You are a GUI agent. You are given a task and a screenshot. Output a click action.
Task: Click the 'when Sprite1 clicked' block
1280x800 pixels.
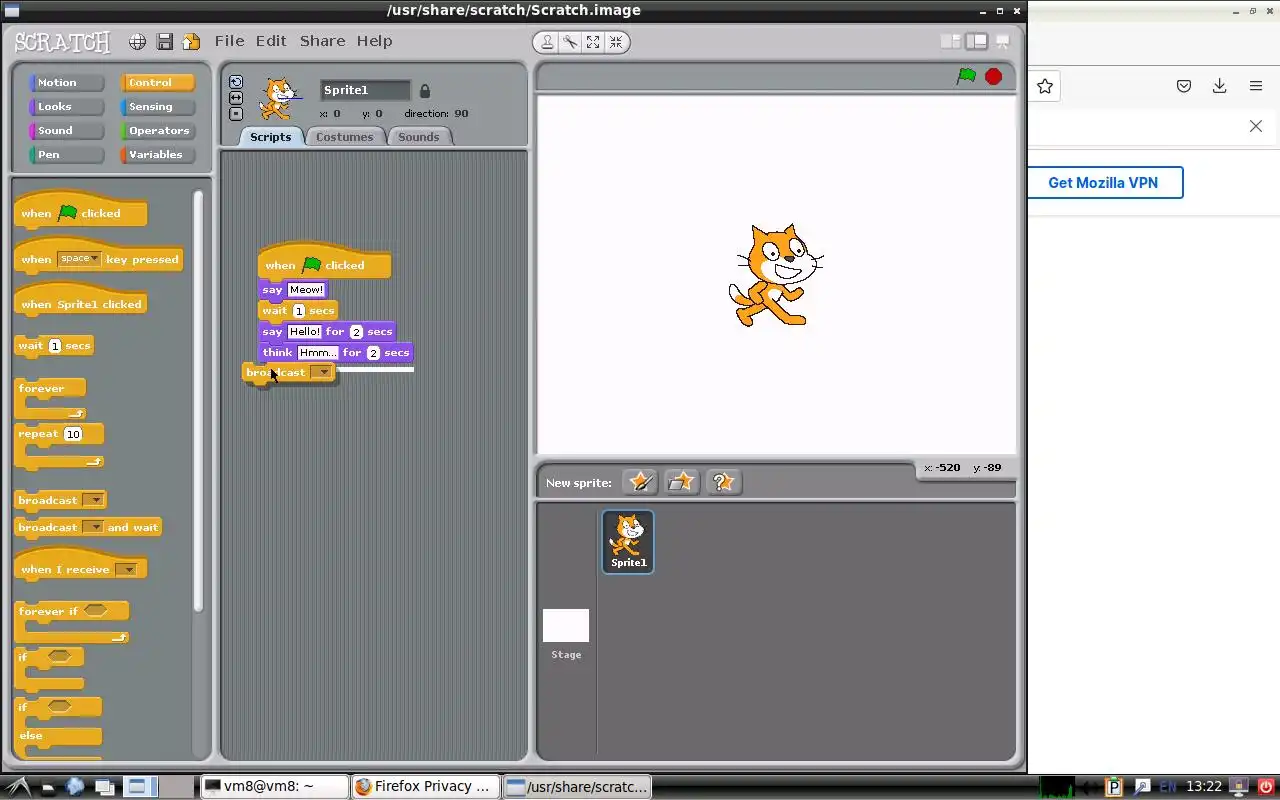80,303
